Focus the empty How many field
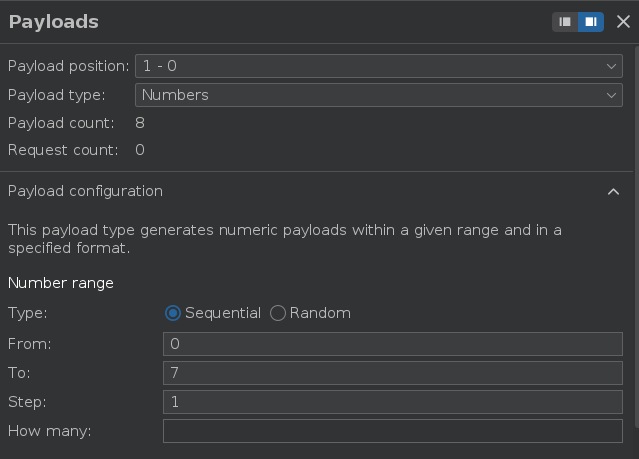This screenshot has height=459, width=639. pyautogui.click(x=392, y=431)
